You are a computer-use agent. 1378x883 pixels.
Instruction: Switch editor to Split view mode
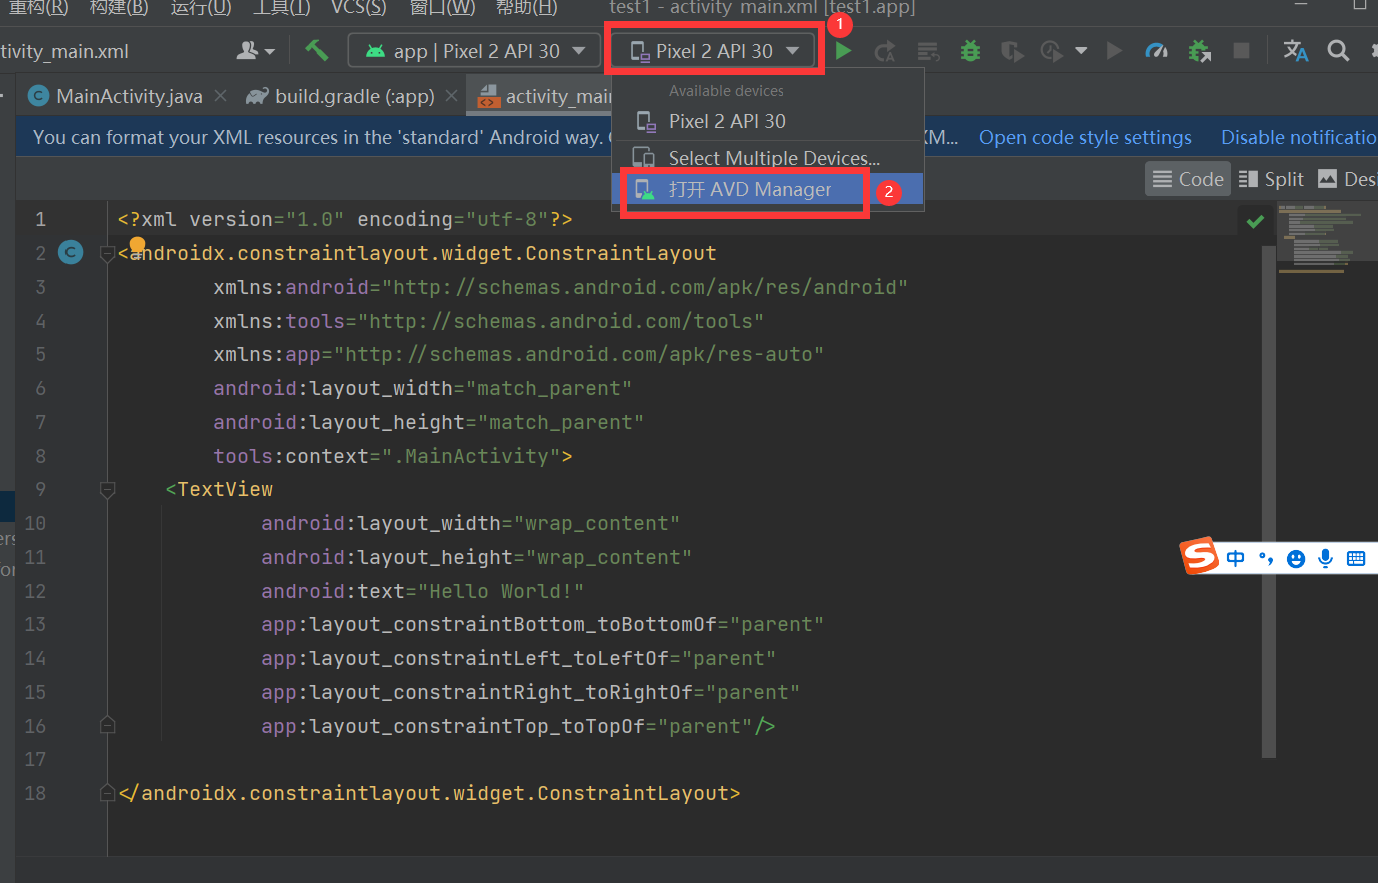(1271, 179)
